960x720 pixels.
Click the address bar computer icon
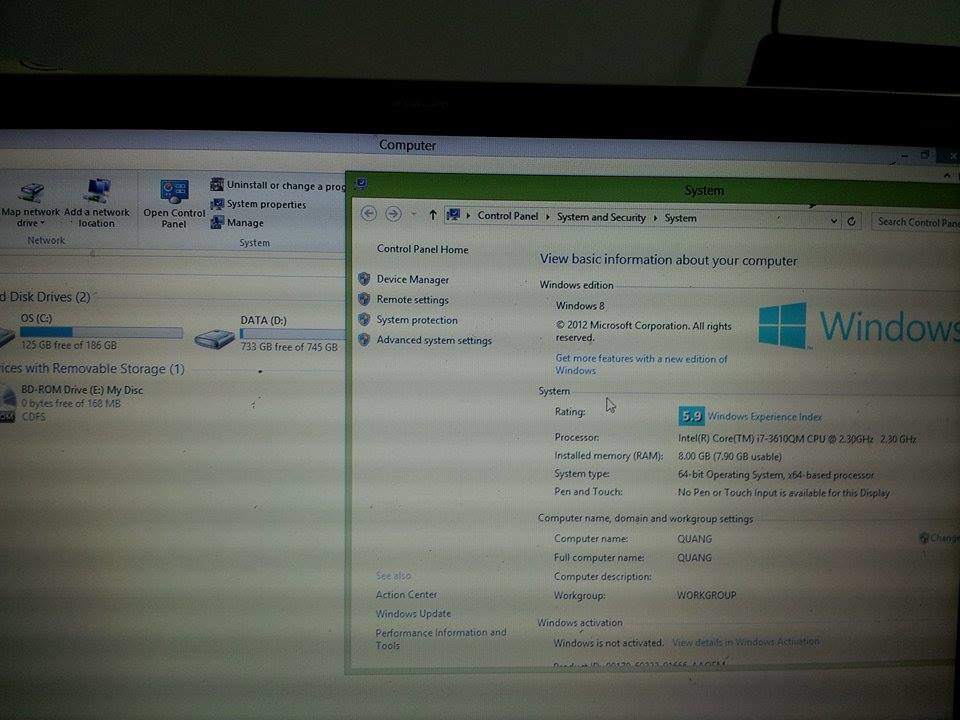click(x=453, y=215)
